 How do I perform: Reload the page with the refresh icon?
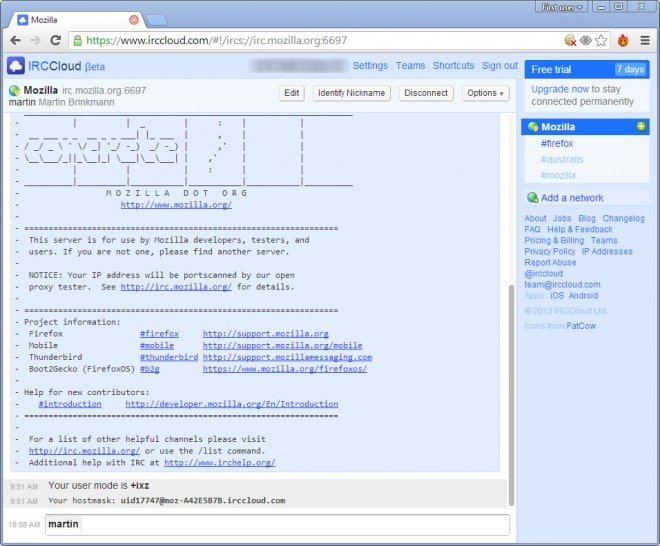(54, 41)
